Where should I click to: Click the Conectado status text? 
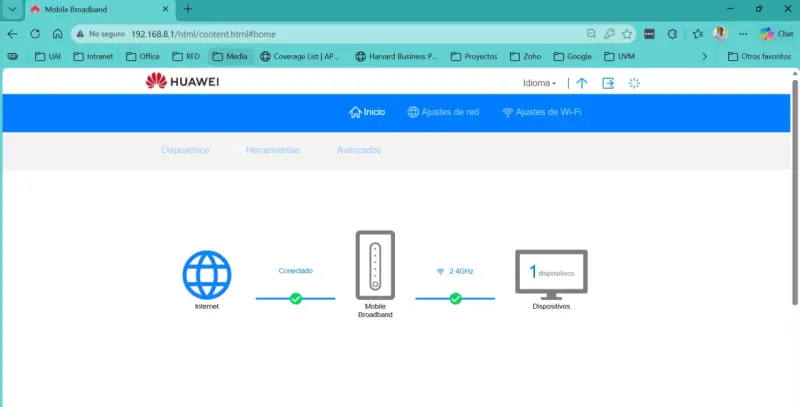(x=295, y=270)
